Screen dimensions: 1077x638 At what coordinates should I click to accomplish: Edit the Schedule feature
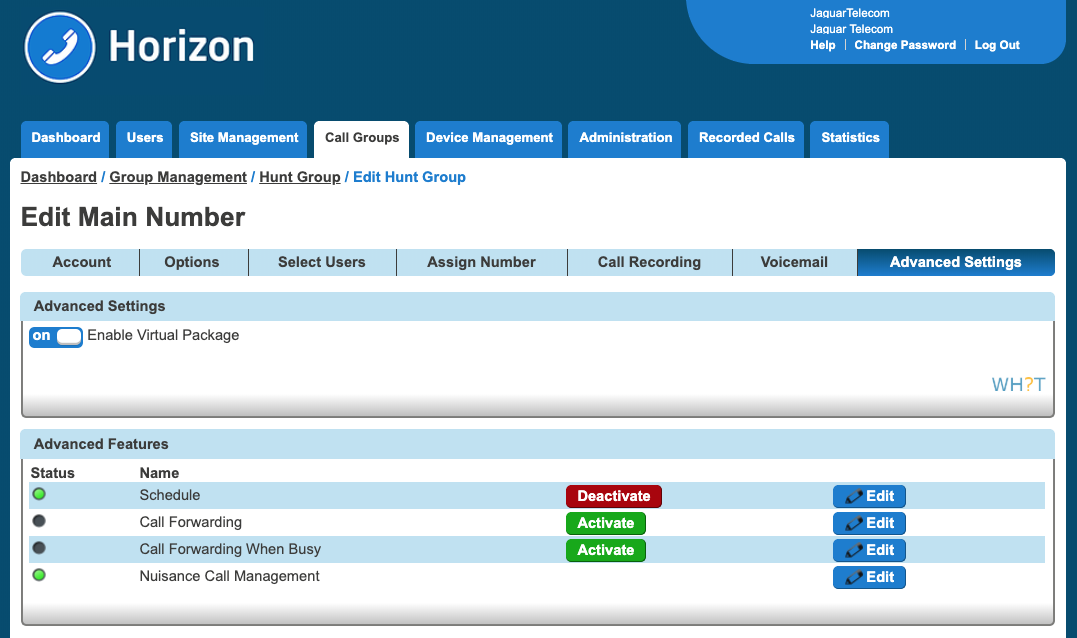click(x=869, y=496)
